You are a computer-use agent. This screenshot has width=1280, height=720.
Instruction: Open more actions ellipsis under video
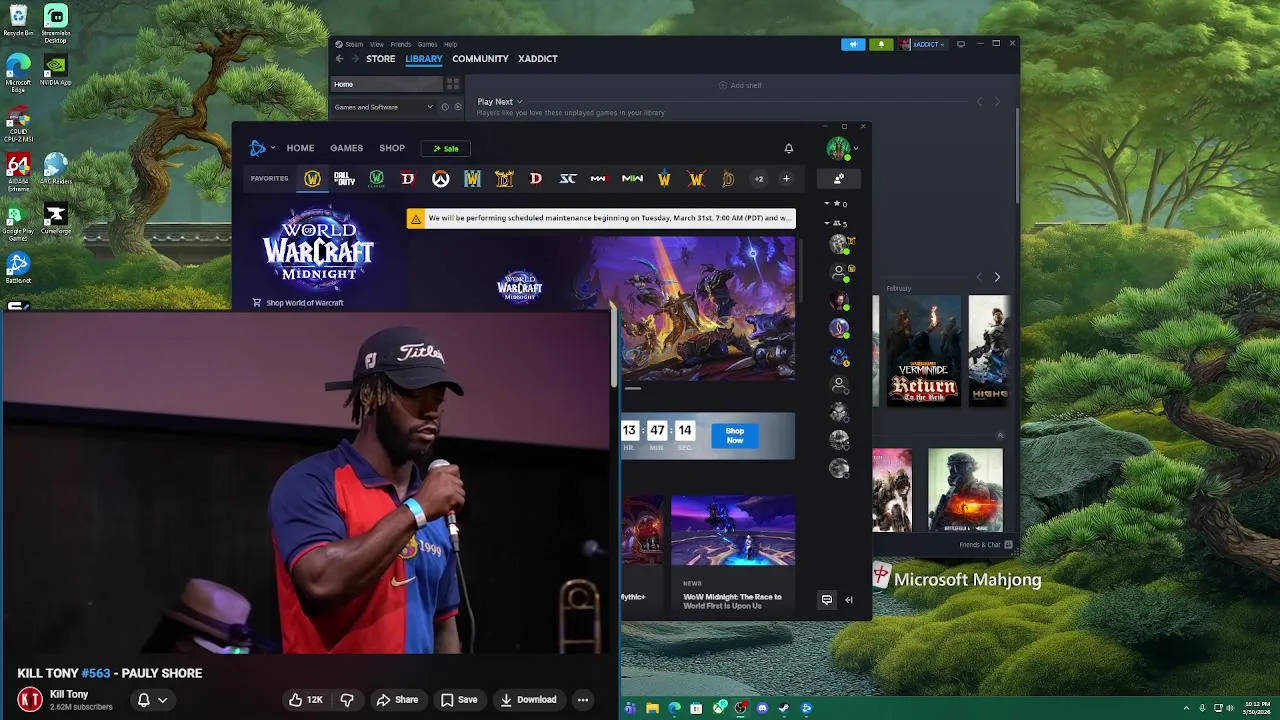[x=583, y=700]
